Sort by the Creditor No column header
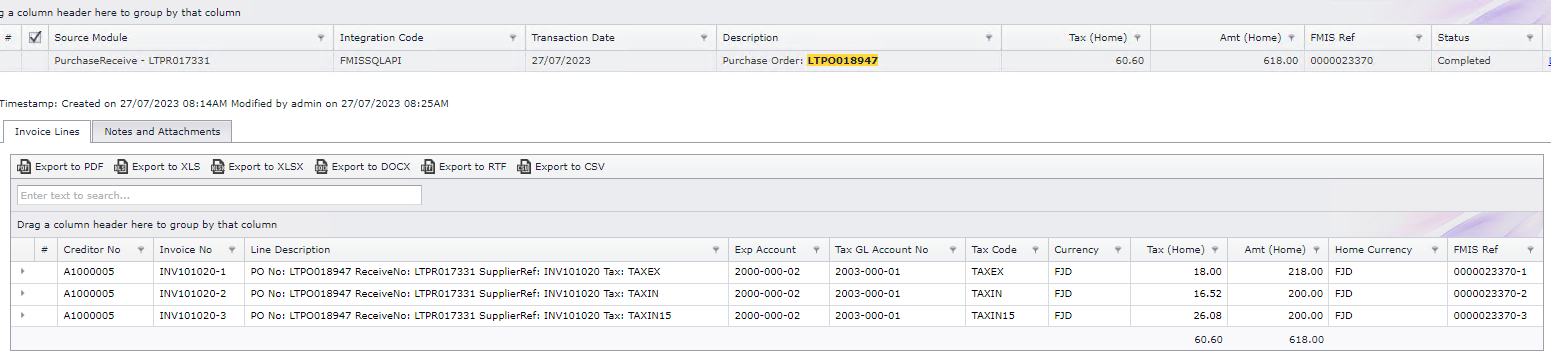 pos(92,250)
